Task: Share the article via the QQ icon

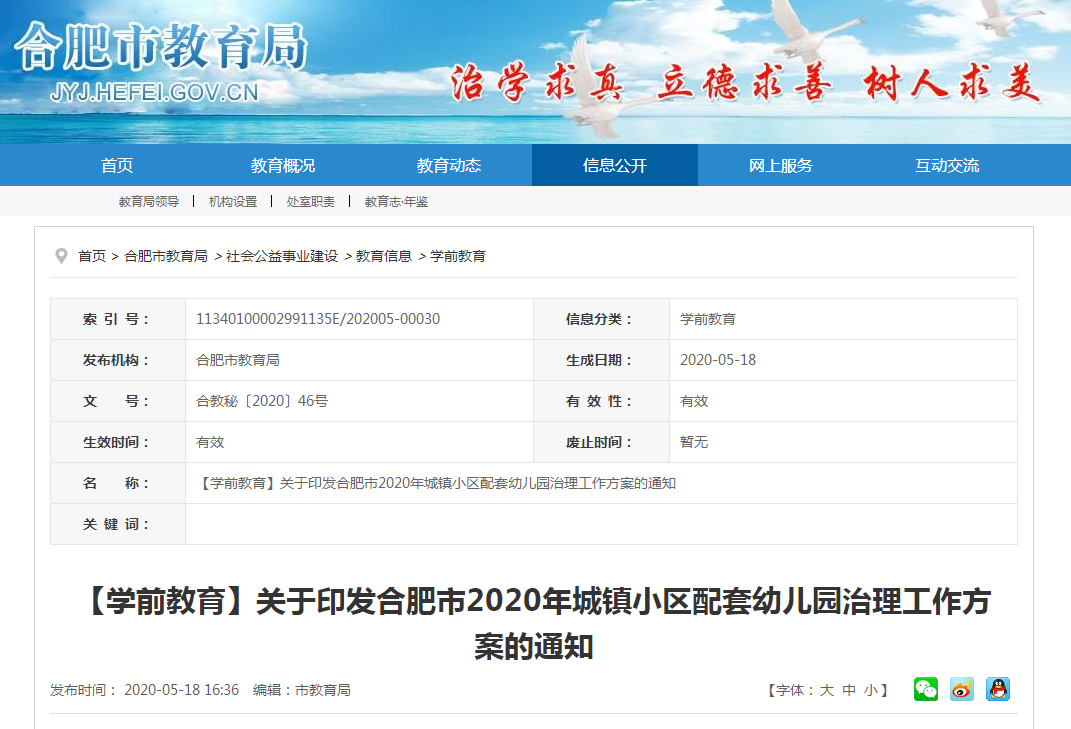Action: [997, 689]
